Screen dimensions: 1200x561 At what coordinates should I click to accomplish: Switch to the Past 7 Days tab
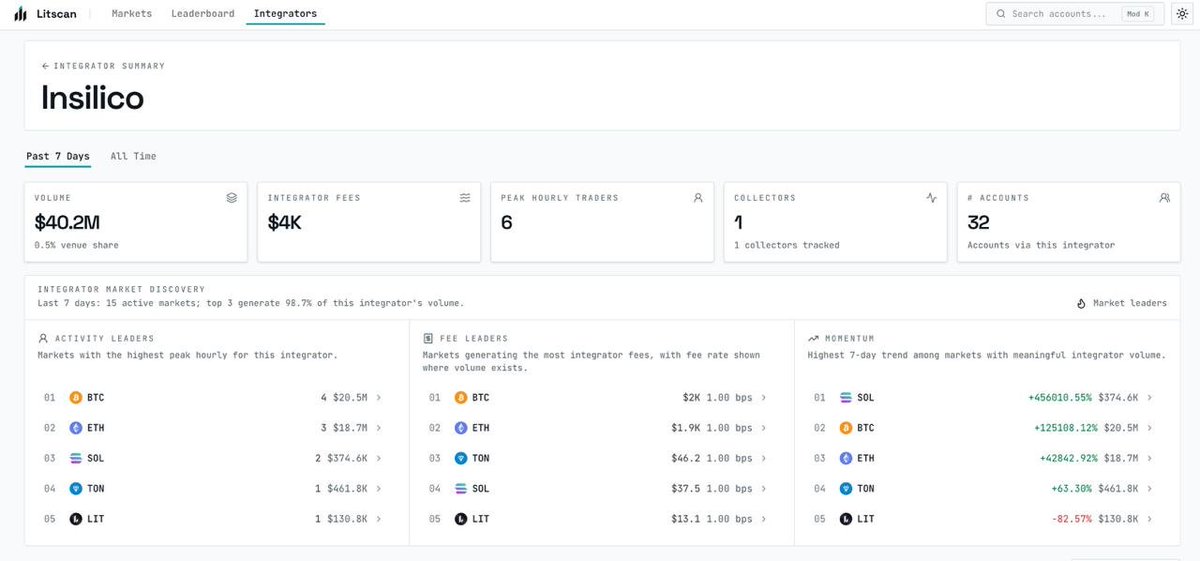click(58, 156)
